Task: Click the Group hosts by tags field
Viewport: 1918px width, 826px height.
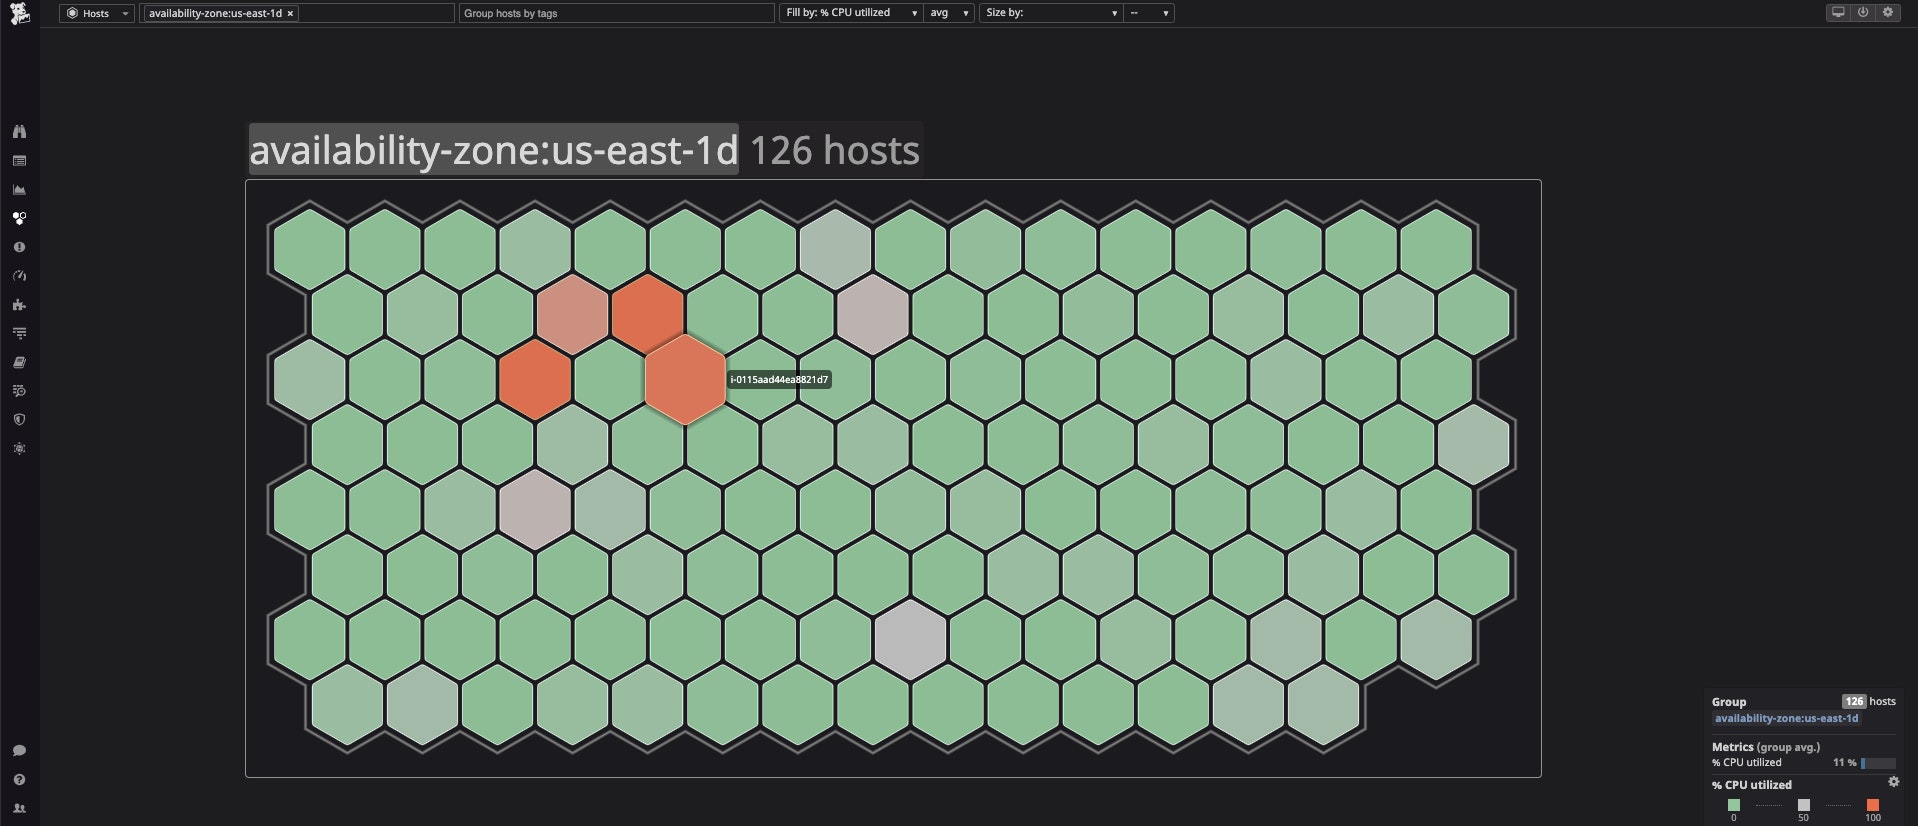Action: [x=616, y=13]
